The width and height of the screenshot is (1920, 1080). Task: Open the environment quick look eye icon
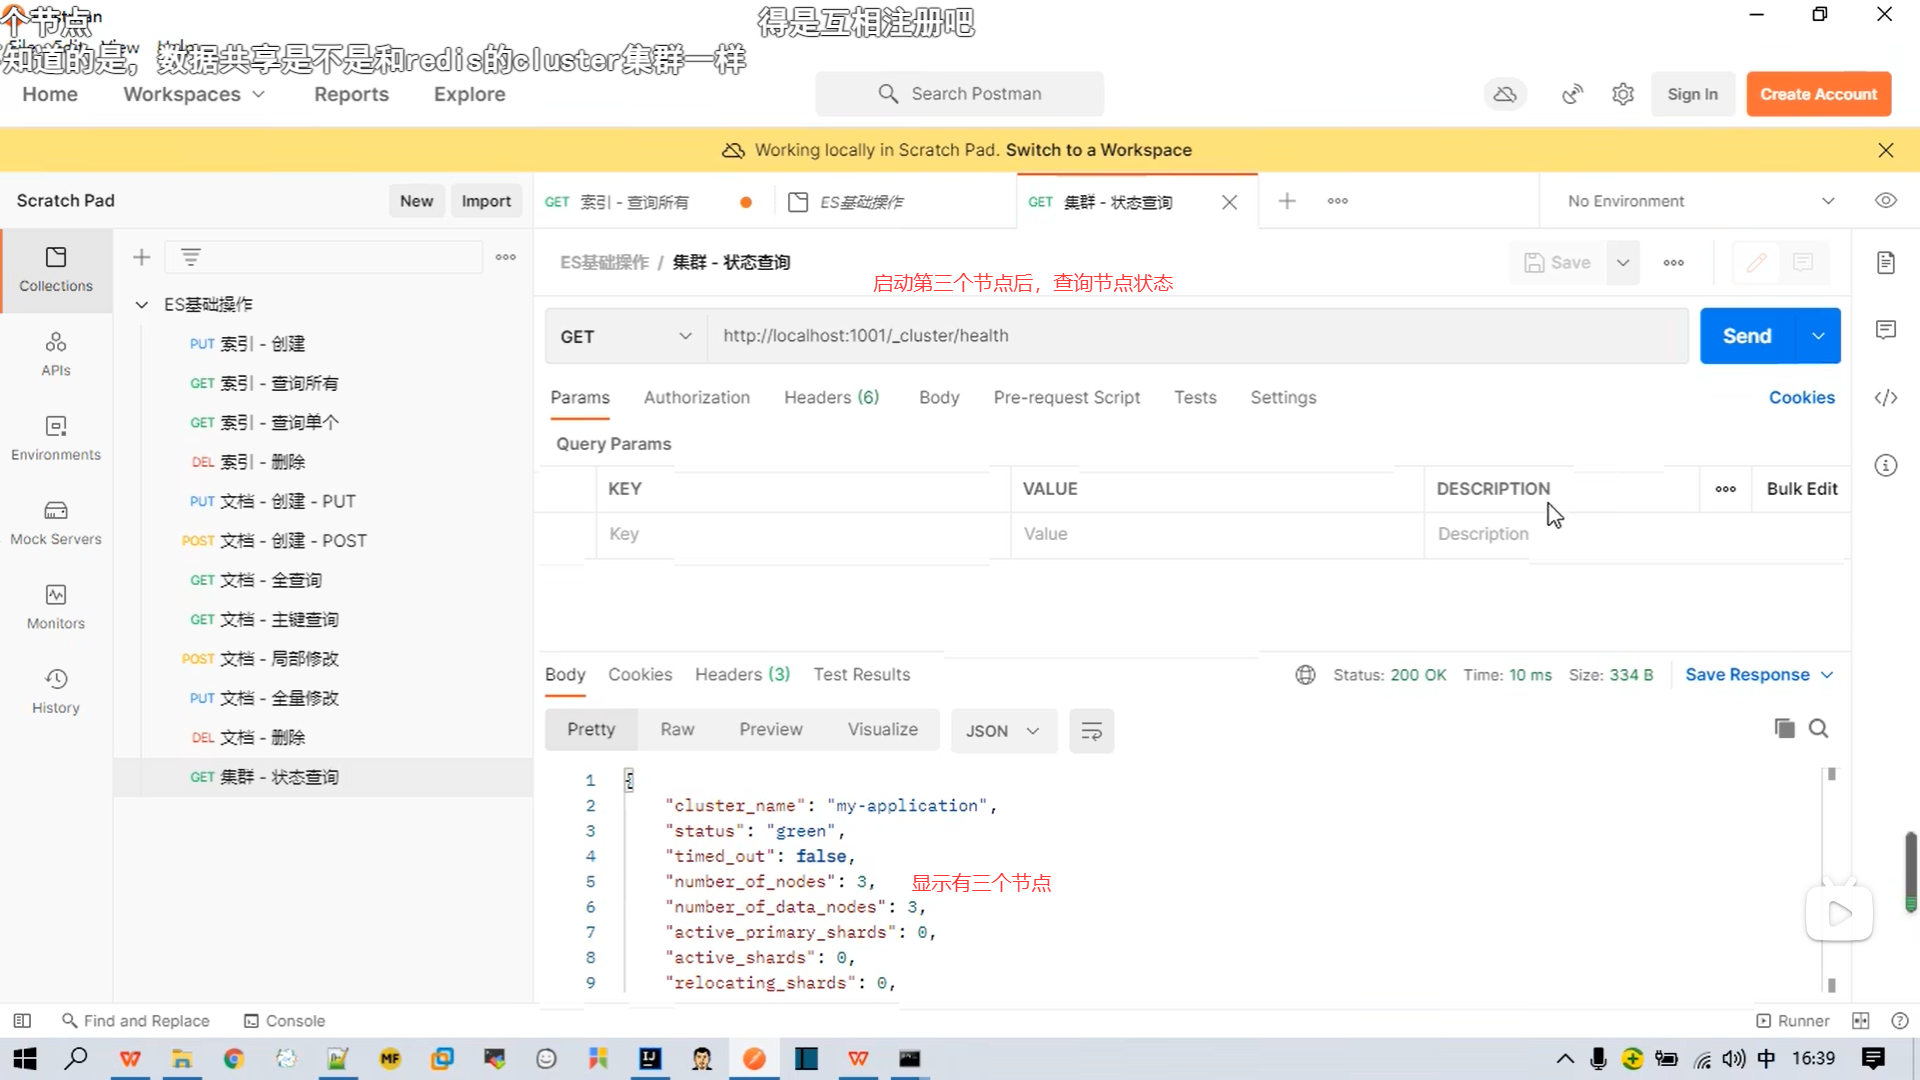coord(1885,201)
